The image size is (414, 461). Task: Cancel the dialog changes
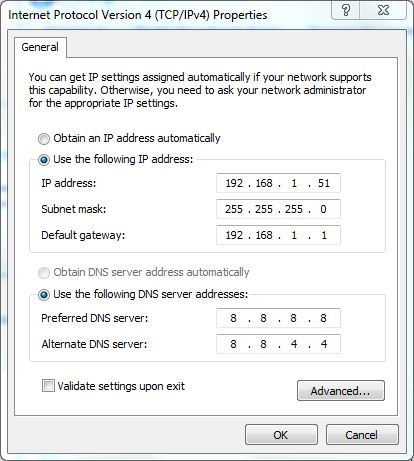[x=362, y=435]
